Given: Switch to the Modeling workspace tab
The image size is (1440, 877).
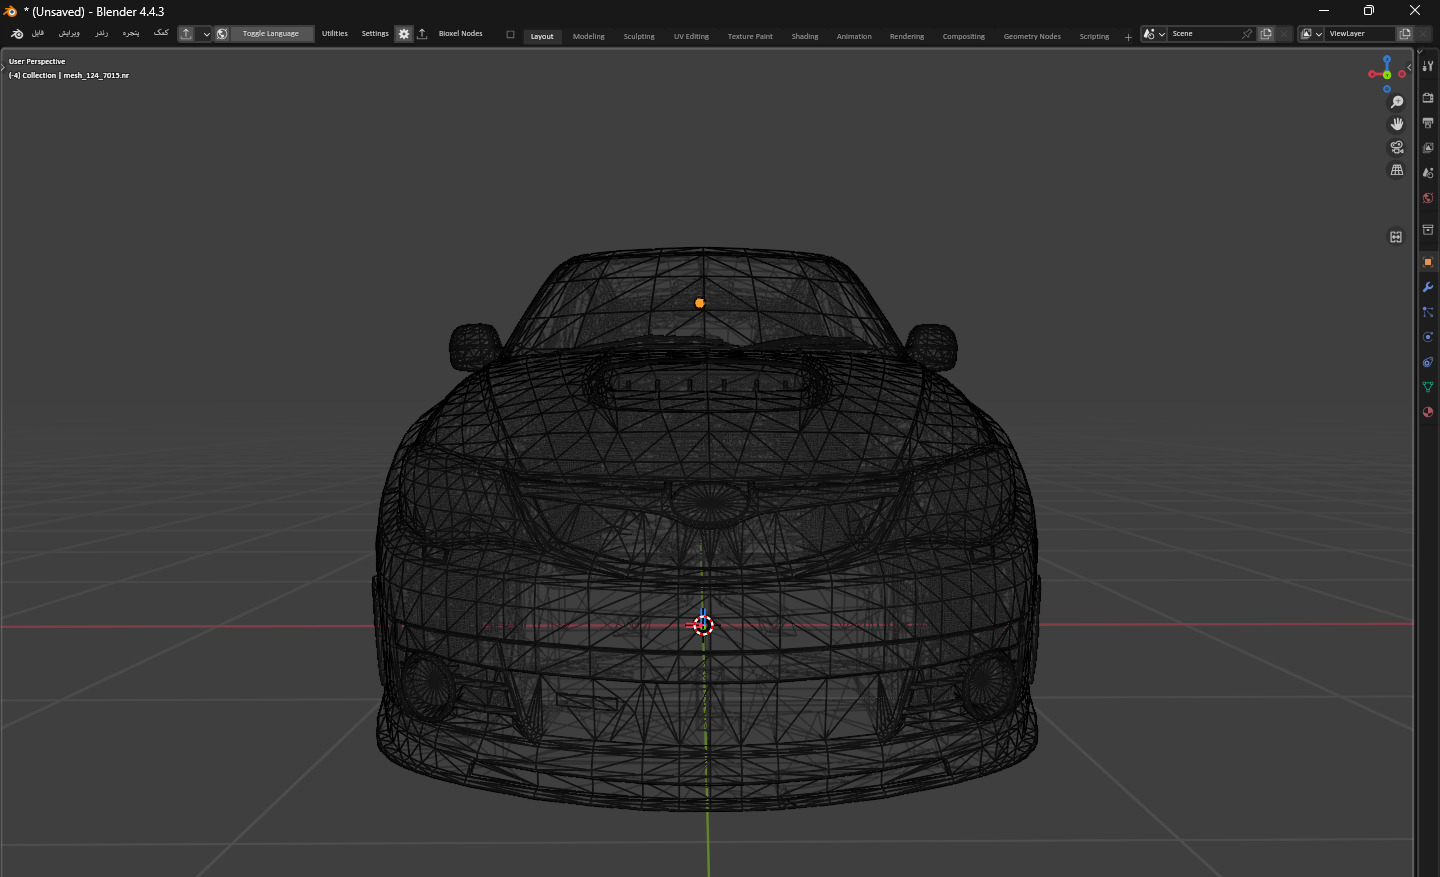Looking at the screenshot, I should [589, 37].
